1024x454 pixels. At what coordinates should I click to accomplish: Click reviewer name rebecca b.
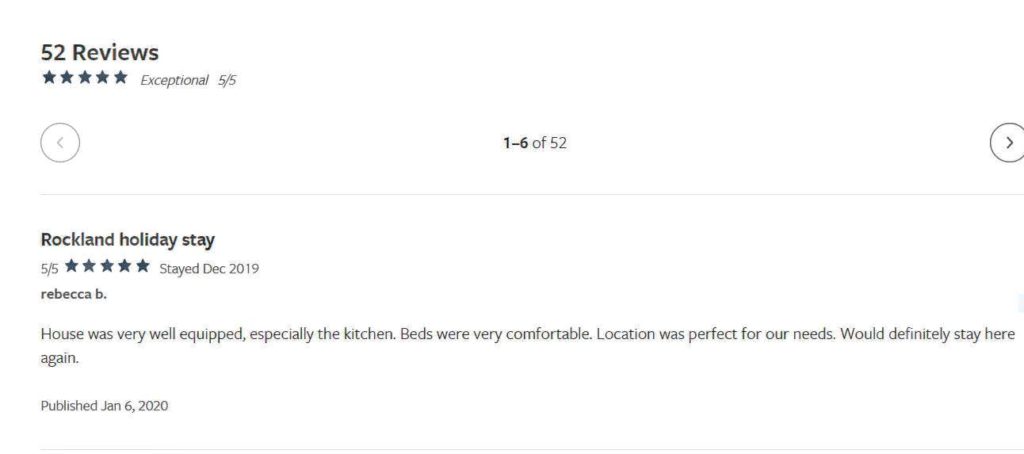click(73, 294)
